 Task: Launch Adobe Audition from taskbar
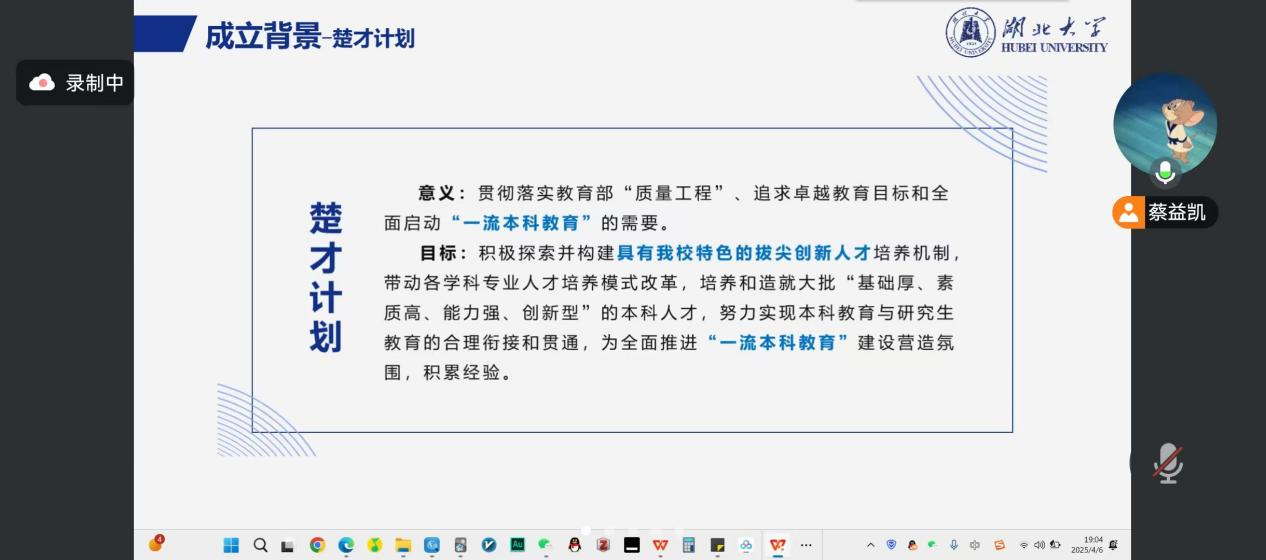click(518, 545)
